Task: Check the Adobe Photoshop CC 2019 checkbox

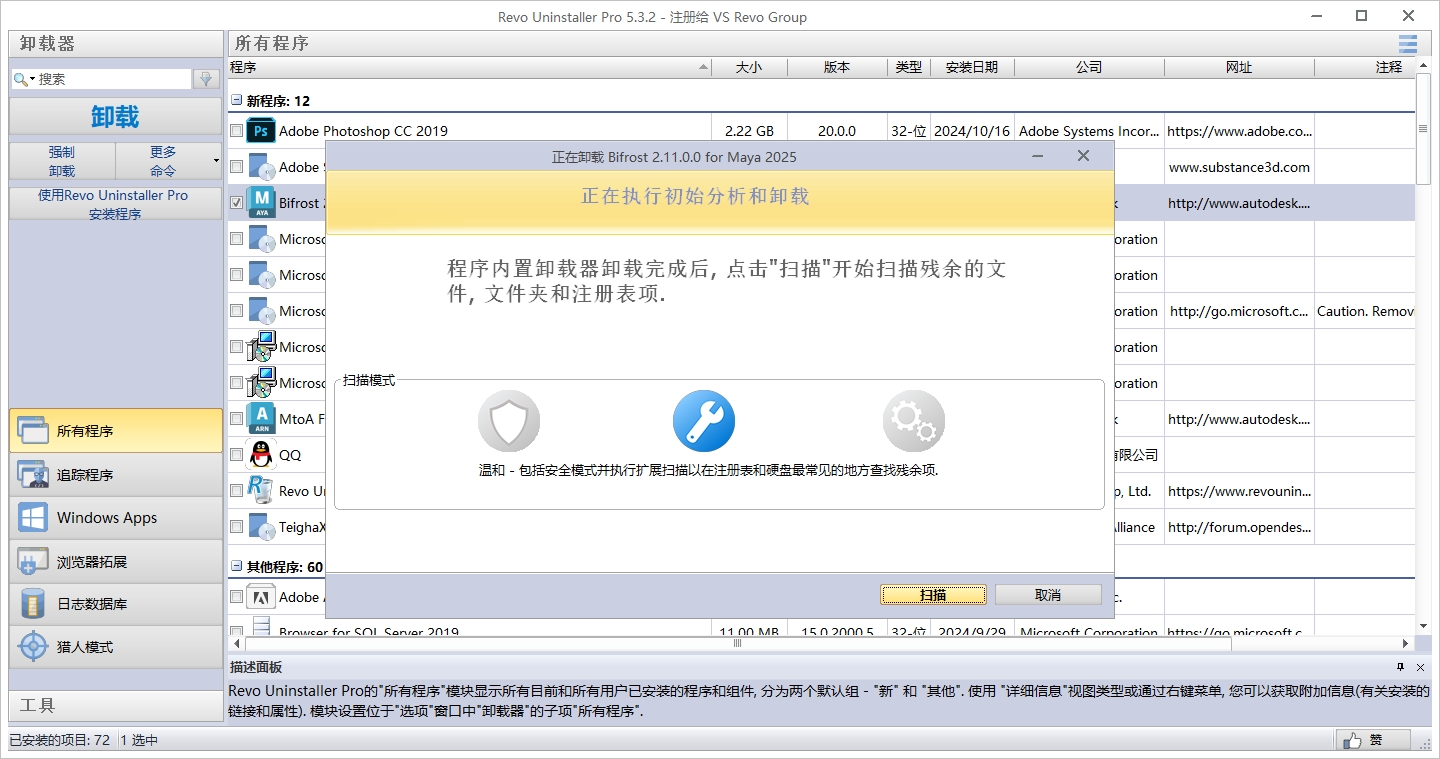Action: click(x=236, y=131)
